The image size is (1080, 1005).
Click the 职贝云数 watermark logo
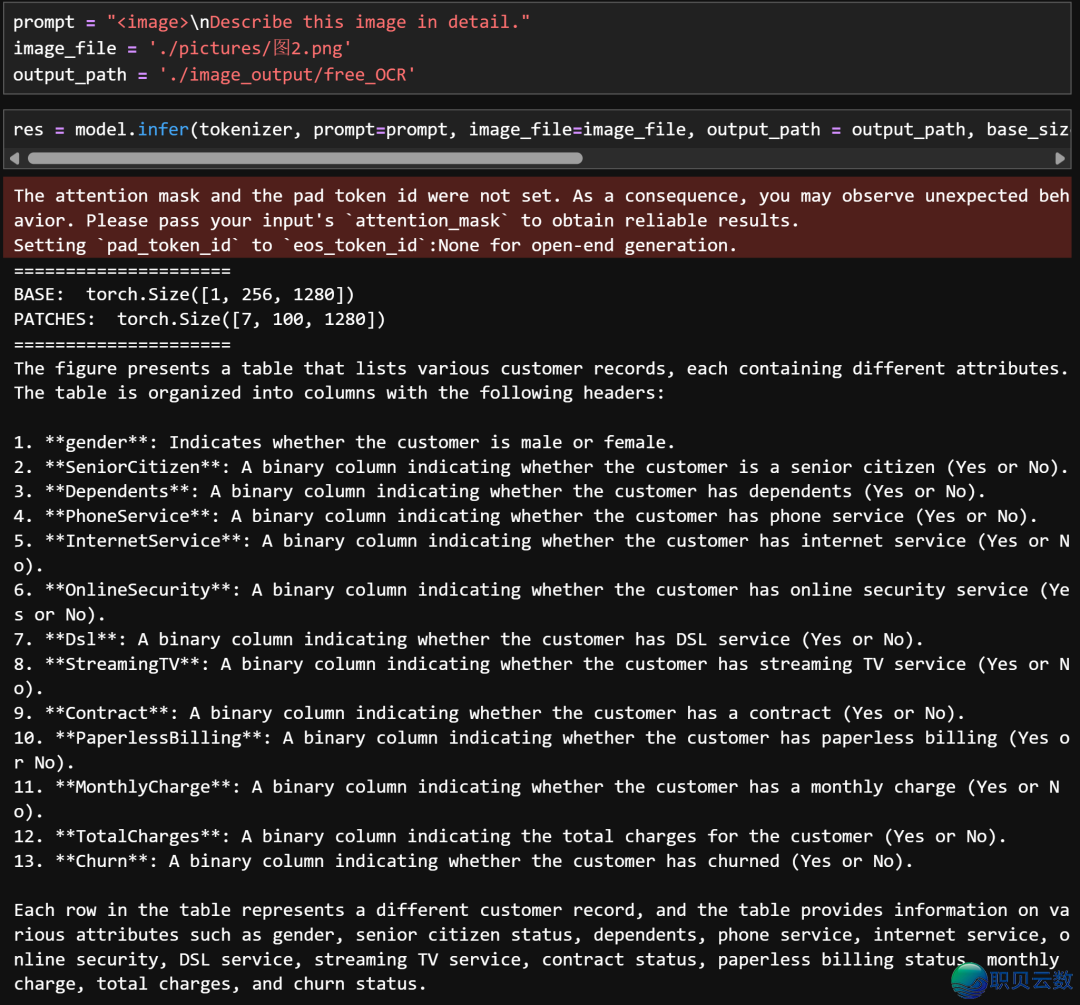click(1012, 978)
